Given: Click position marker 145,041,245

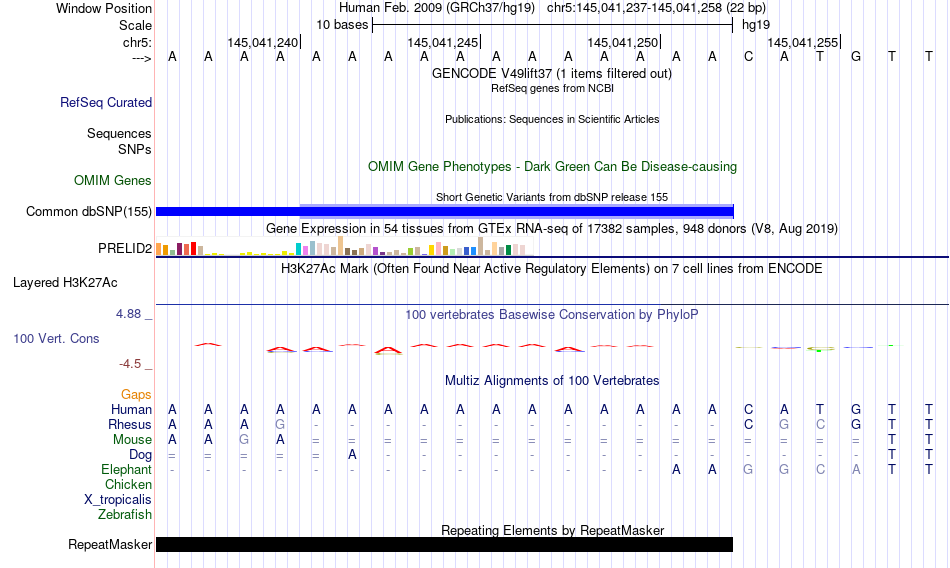Looking at the screenshot, I should pos(444,42).
